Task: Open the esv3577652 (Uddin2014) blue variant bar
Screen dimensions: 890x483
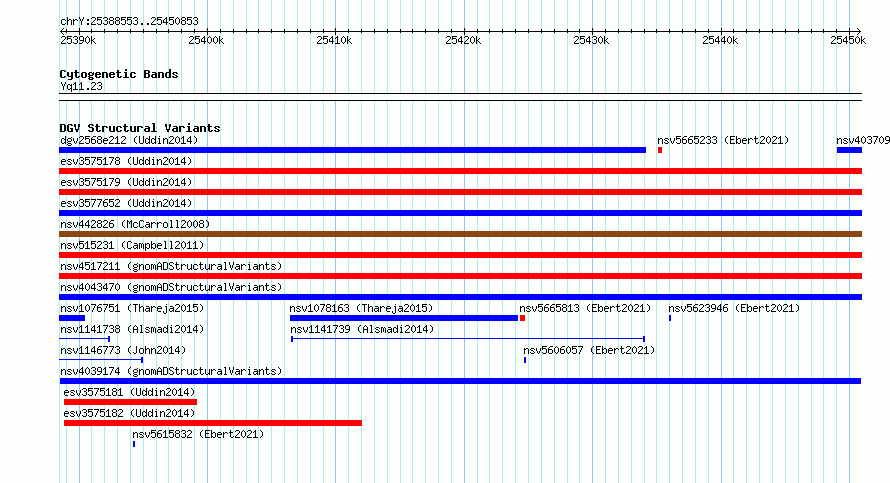Action: point(460,213)
